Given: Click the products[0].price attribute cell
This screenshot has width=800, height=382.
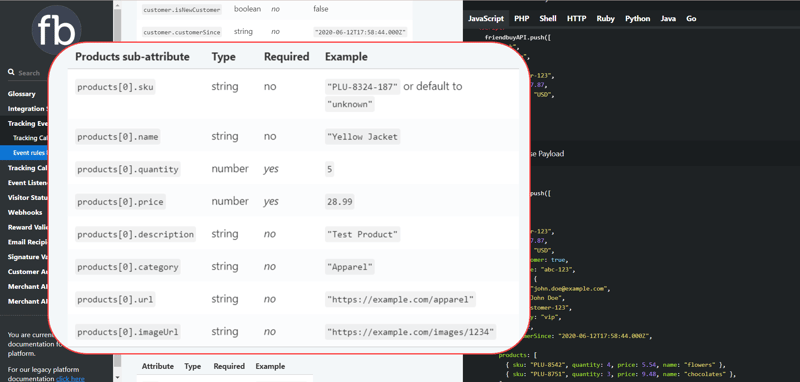Looking at the screenshot, I should click(120, 202).
